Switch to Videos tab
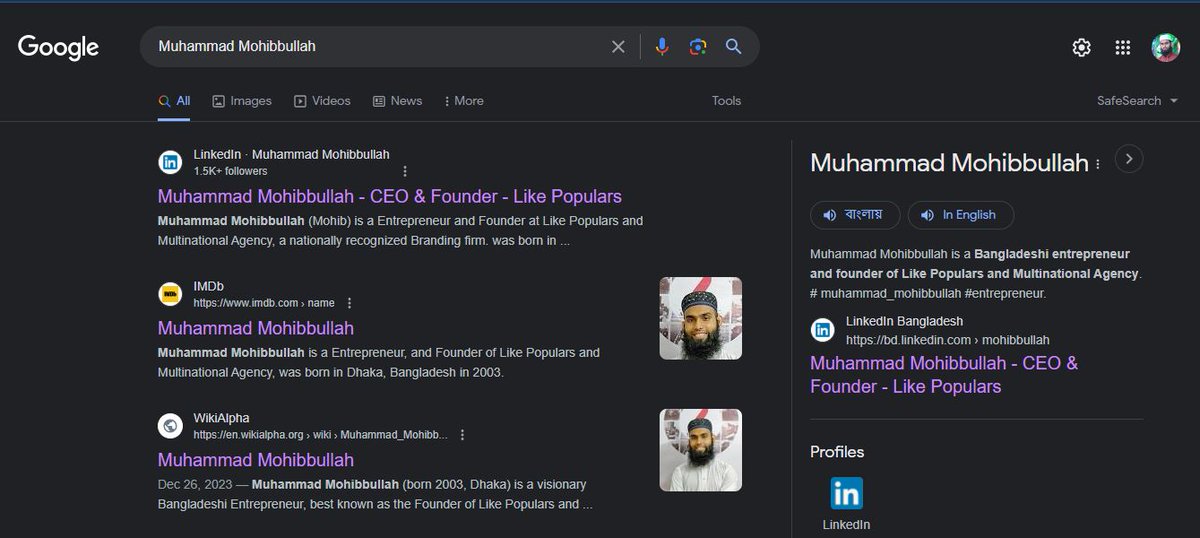This screenshot has width=1200, height=538. [x=322, y=101]
